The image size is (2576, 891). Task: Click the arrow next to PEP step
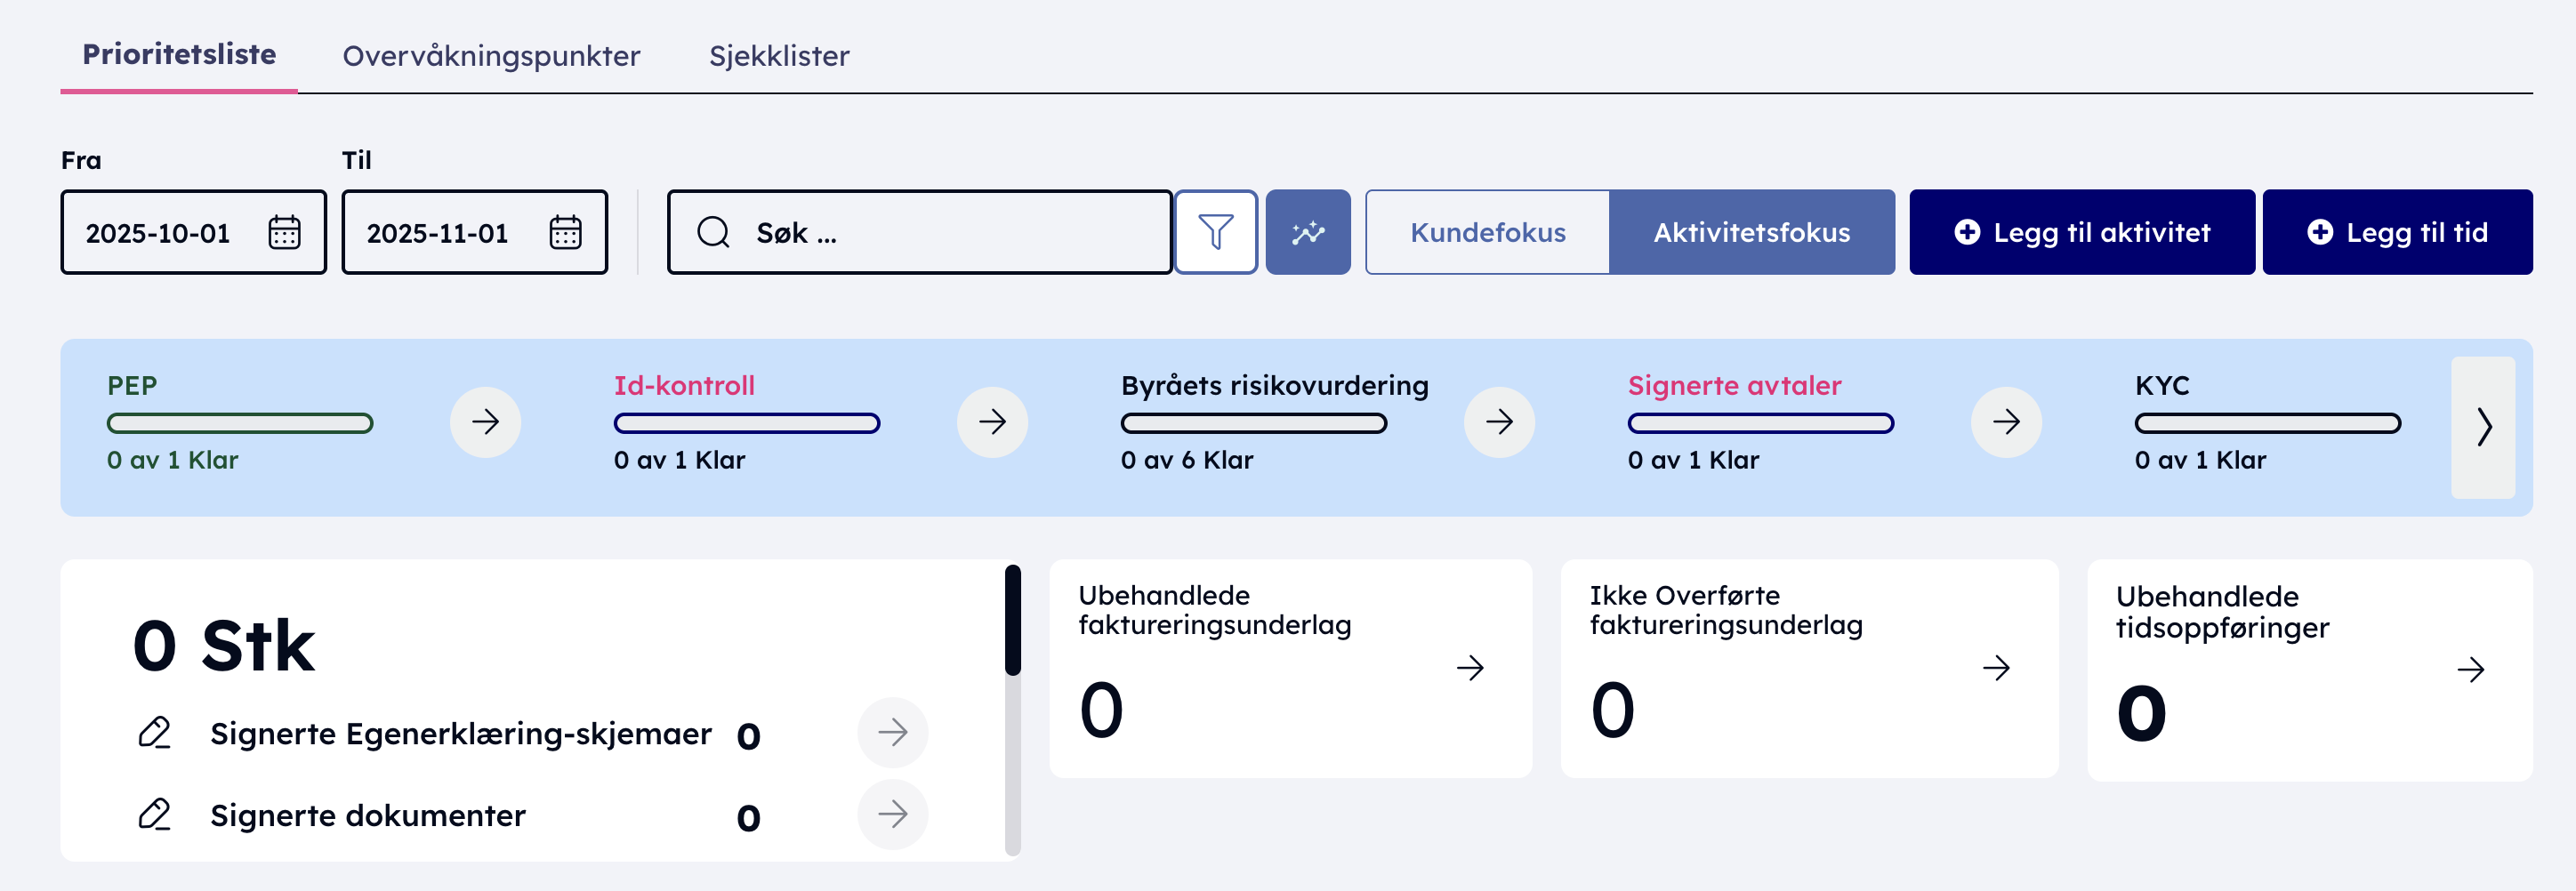pyautogui.click(x=485, y=422)
